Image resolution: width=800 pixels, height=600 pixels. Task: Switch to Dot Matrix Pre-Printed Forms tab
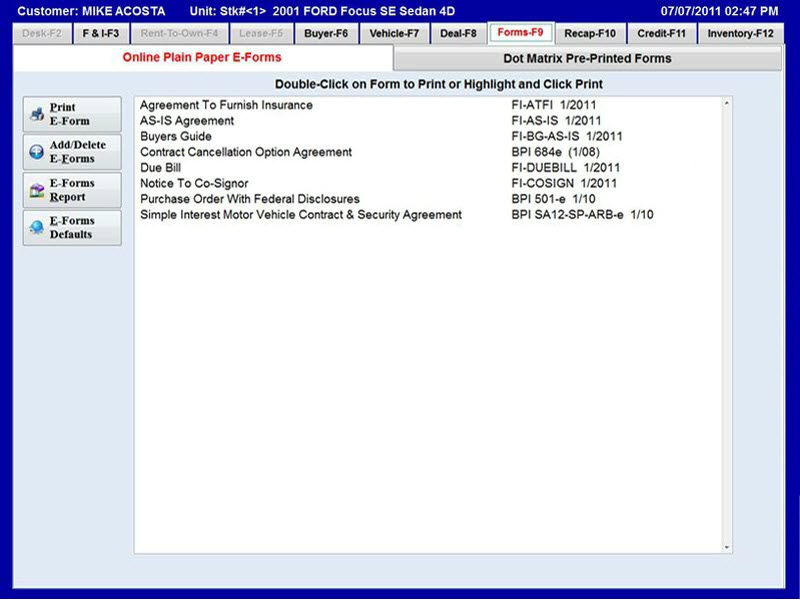coord(587,59)
